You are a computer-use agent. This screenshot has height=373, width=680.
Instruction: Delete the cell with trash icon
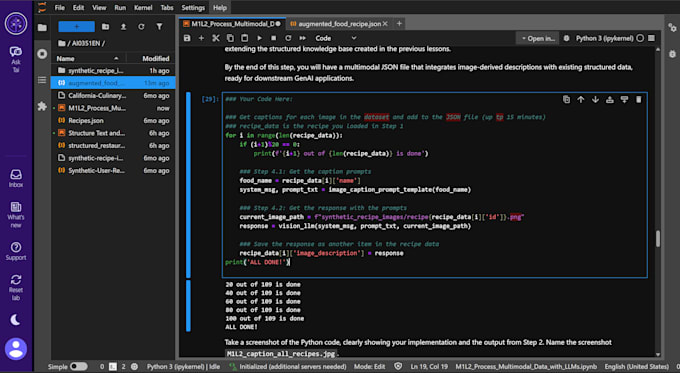pos(638,100)
